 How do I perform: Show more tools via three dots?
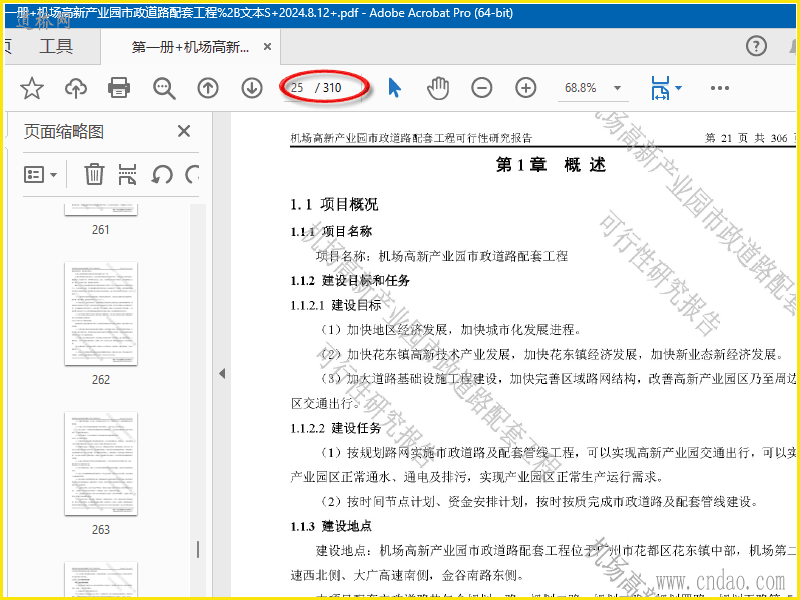[x=719, y=88]
